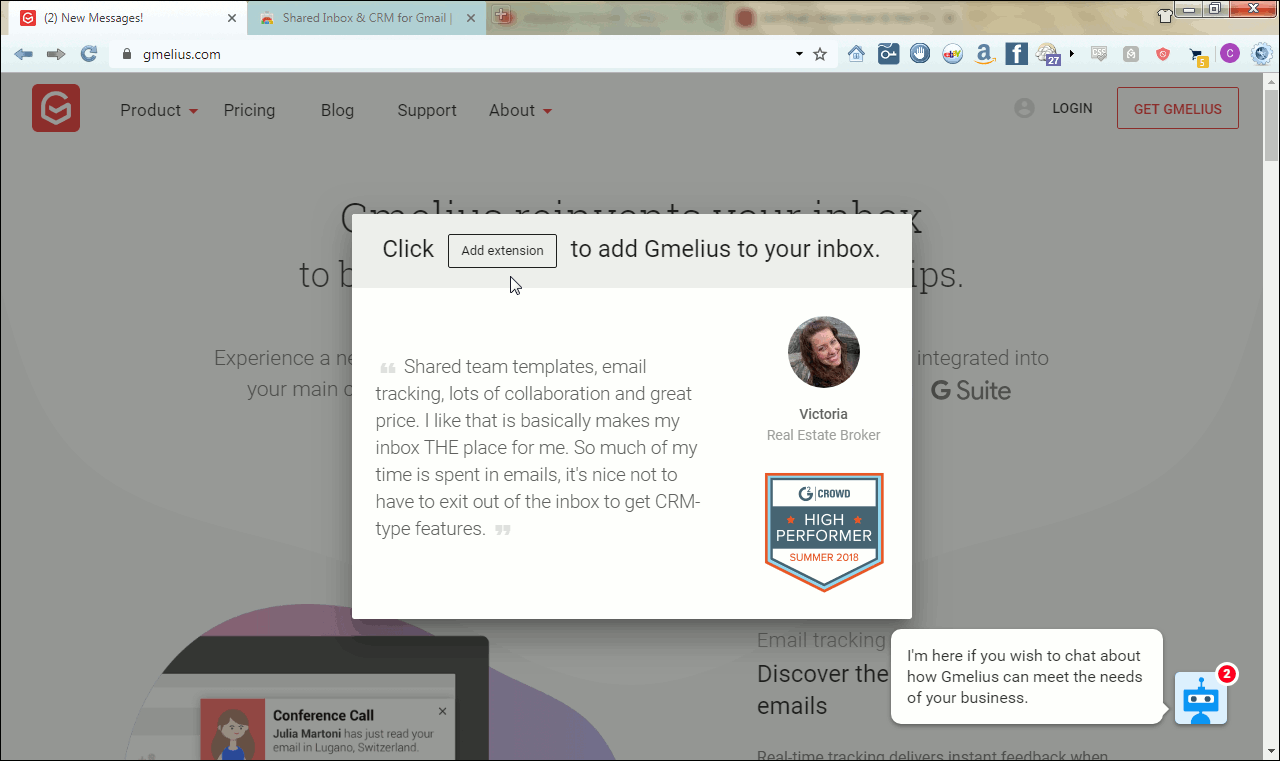The width and height of the screenshot is (1280, 761).
Task: Click the Real Estate Broker text
Action: (823, 435)
